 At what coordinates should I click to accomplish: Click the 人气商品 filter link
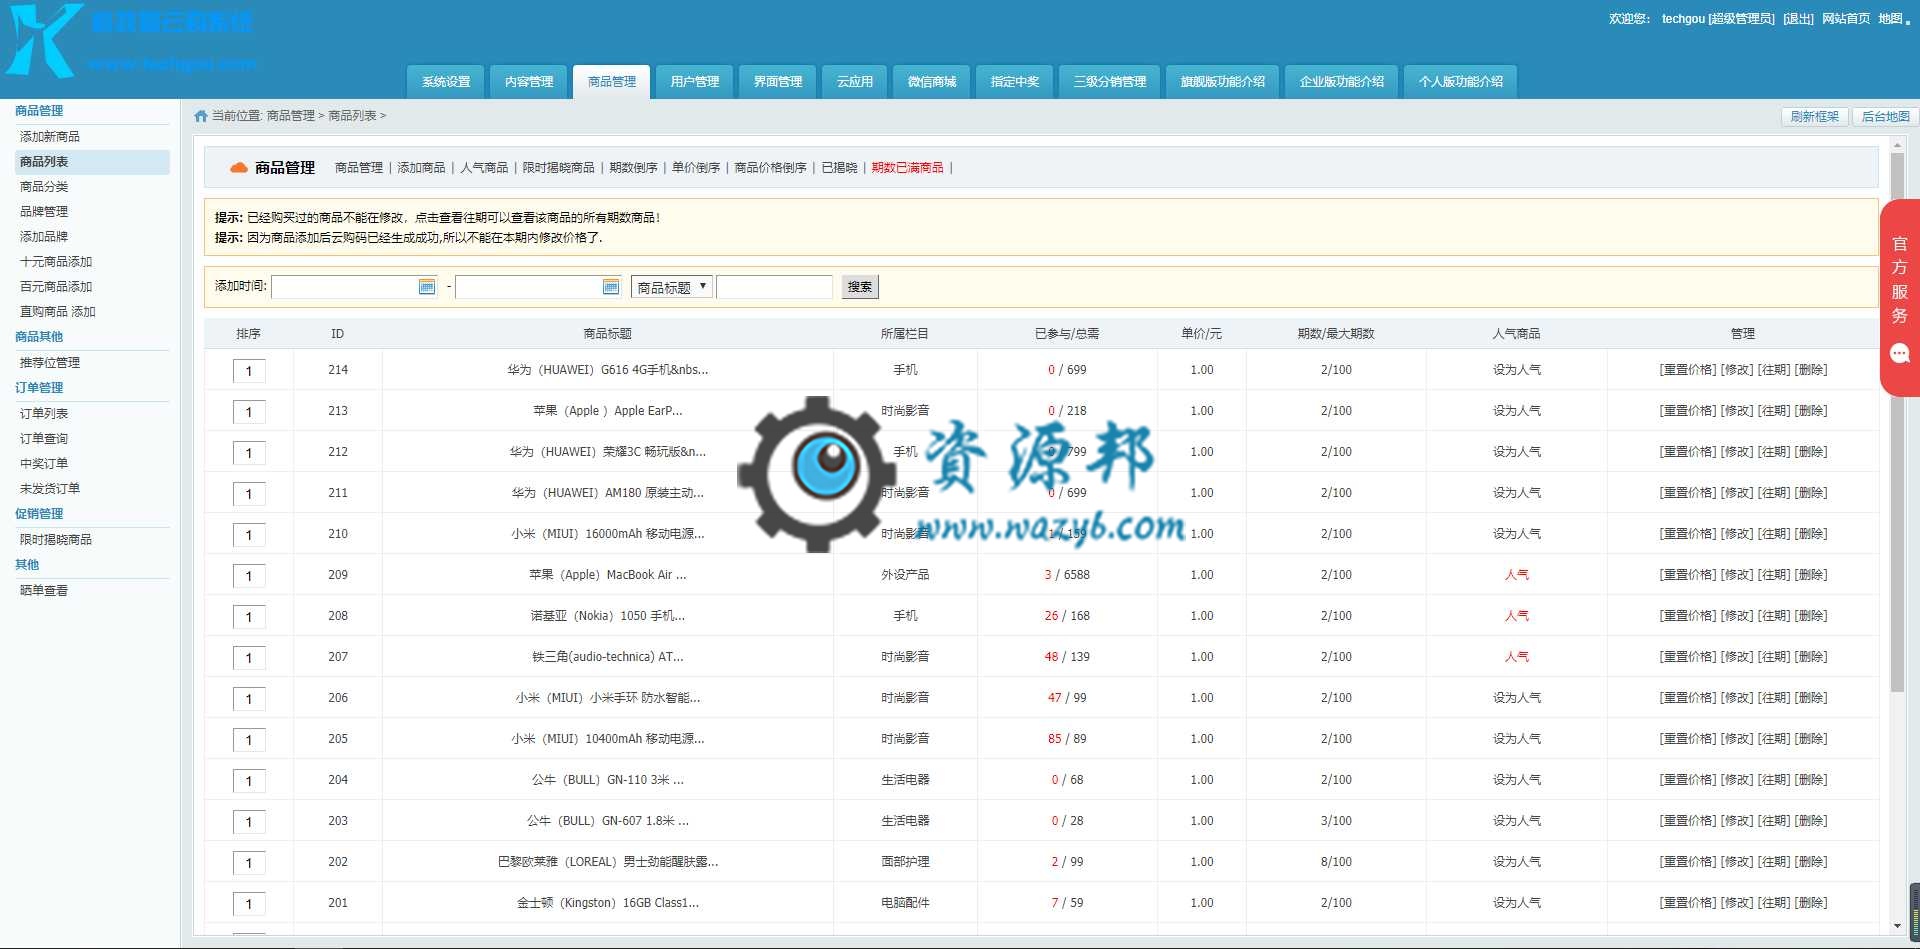click(484, 168)
